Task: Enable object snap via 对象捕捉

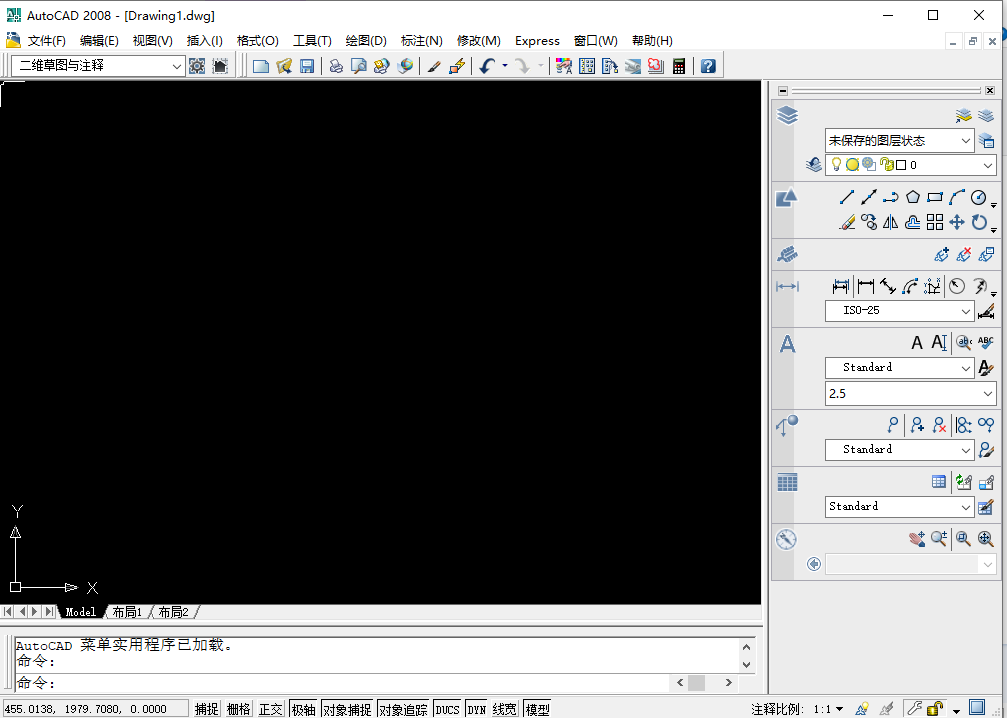Action: [x=346, y=708]
